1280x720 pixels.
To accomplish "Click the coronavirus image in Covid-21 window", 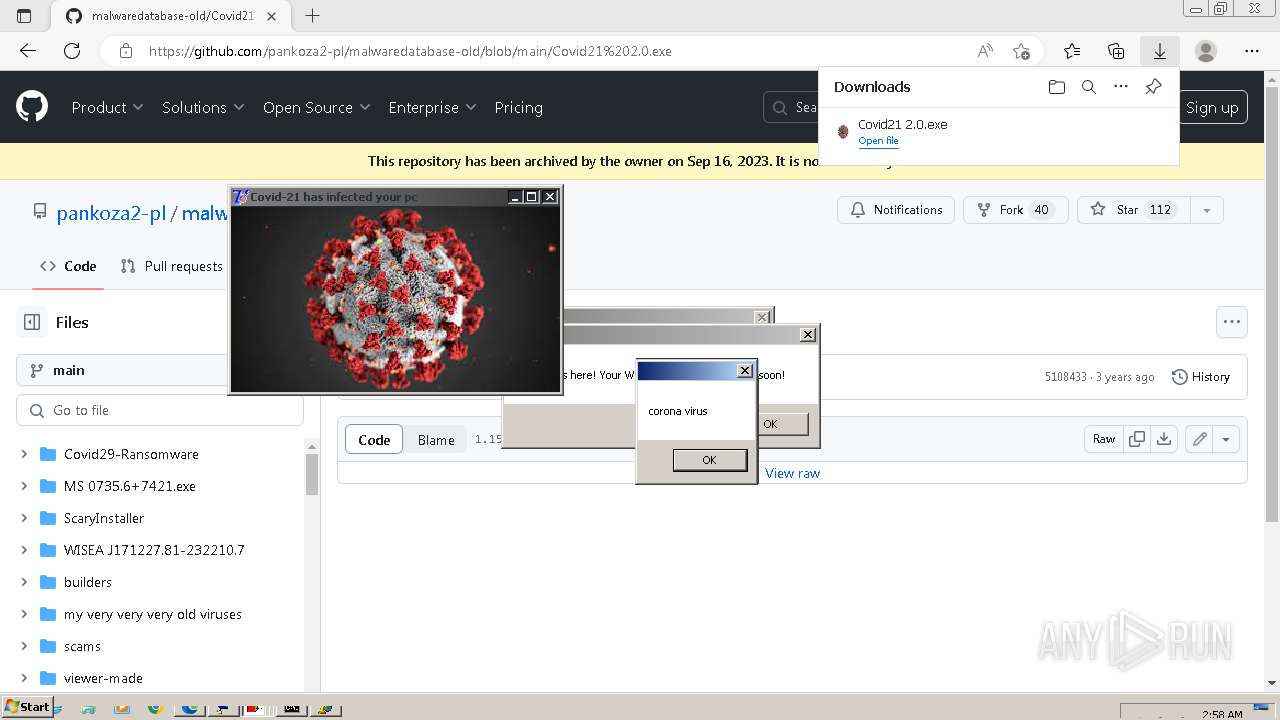I will pyautogui.click(x=396, y=299).
